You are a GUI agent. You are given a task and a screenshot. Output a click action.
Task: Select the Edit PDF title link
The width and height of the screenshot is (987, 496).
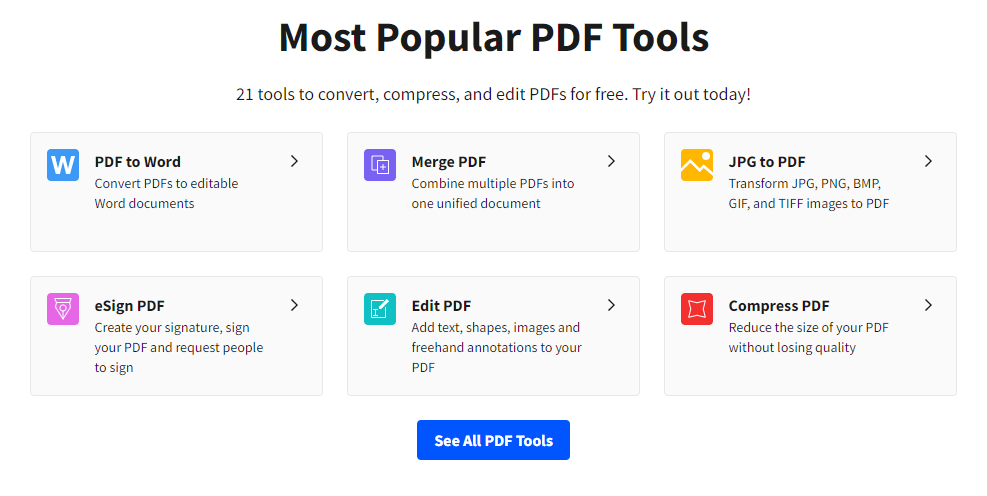441,306
